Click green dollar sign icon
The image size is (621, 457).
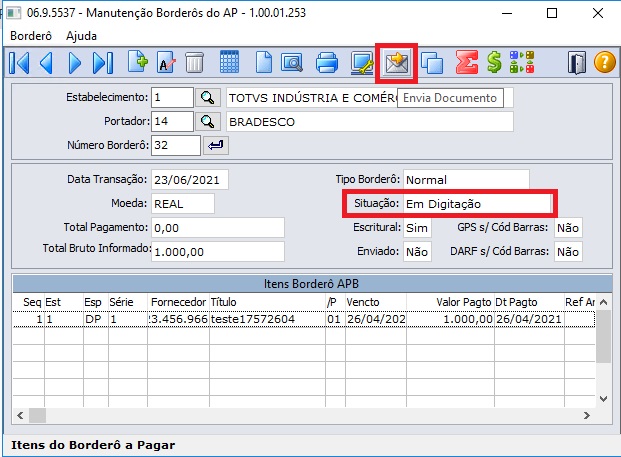[494, 62]
